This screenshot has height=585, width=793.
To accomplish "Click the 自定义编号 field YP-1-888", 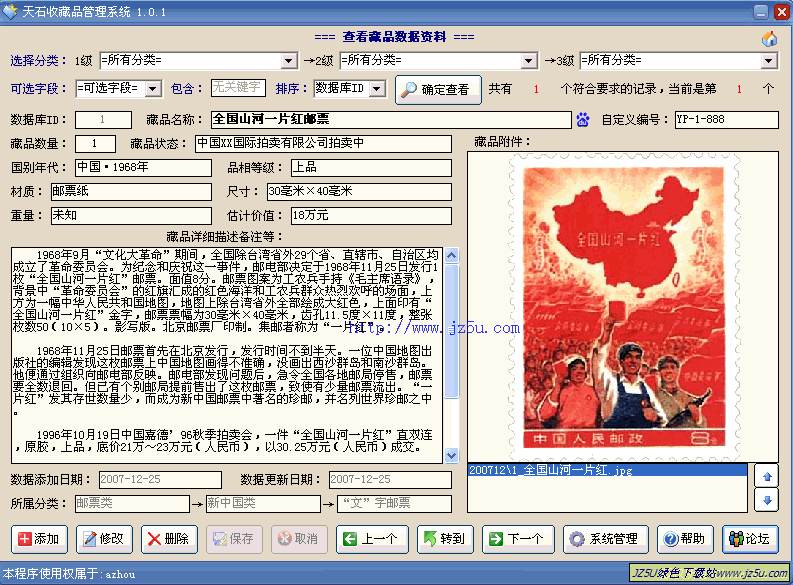I will [x=726, y=119].
